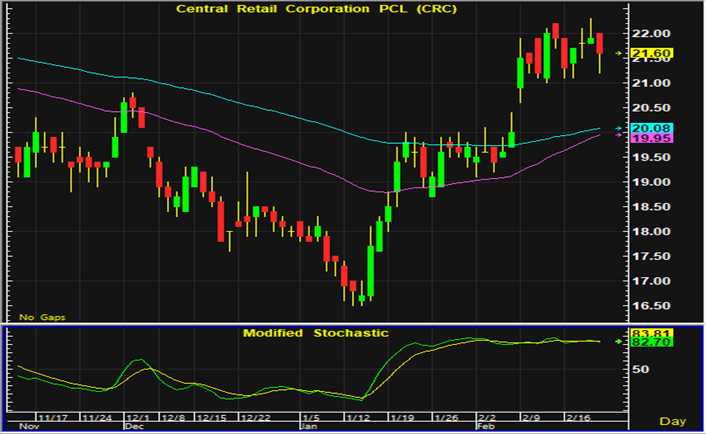Select the Modified Stochastic indicator title
Image resolution: width=706 pixels, height=434 pixels.
click(x=315, y=332)
